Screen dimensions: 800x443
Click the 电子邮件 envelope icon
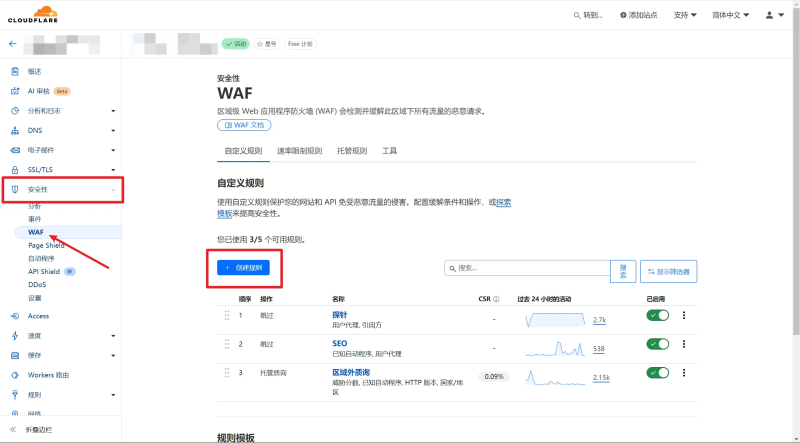15,150
